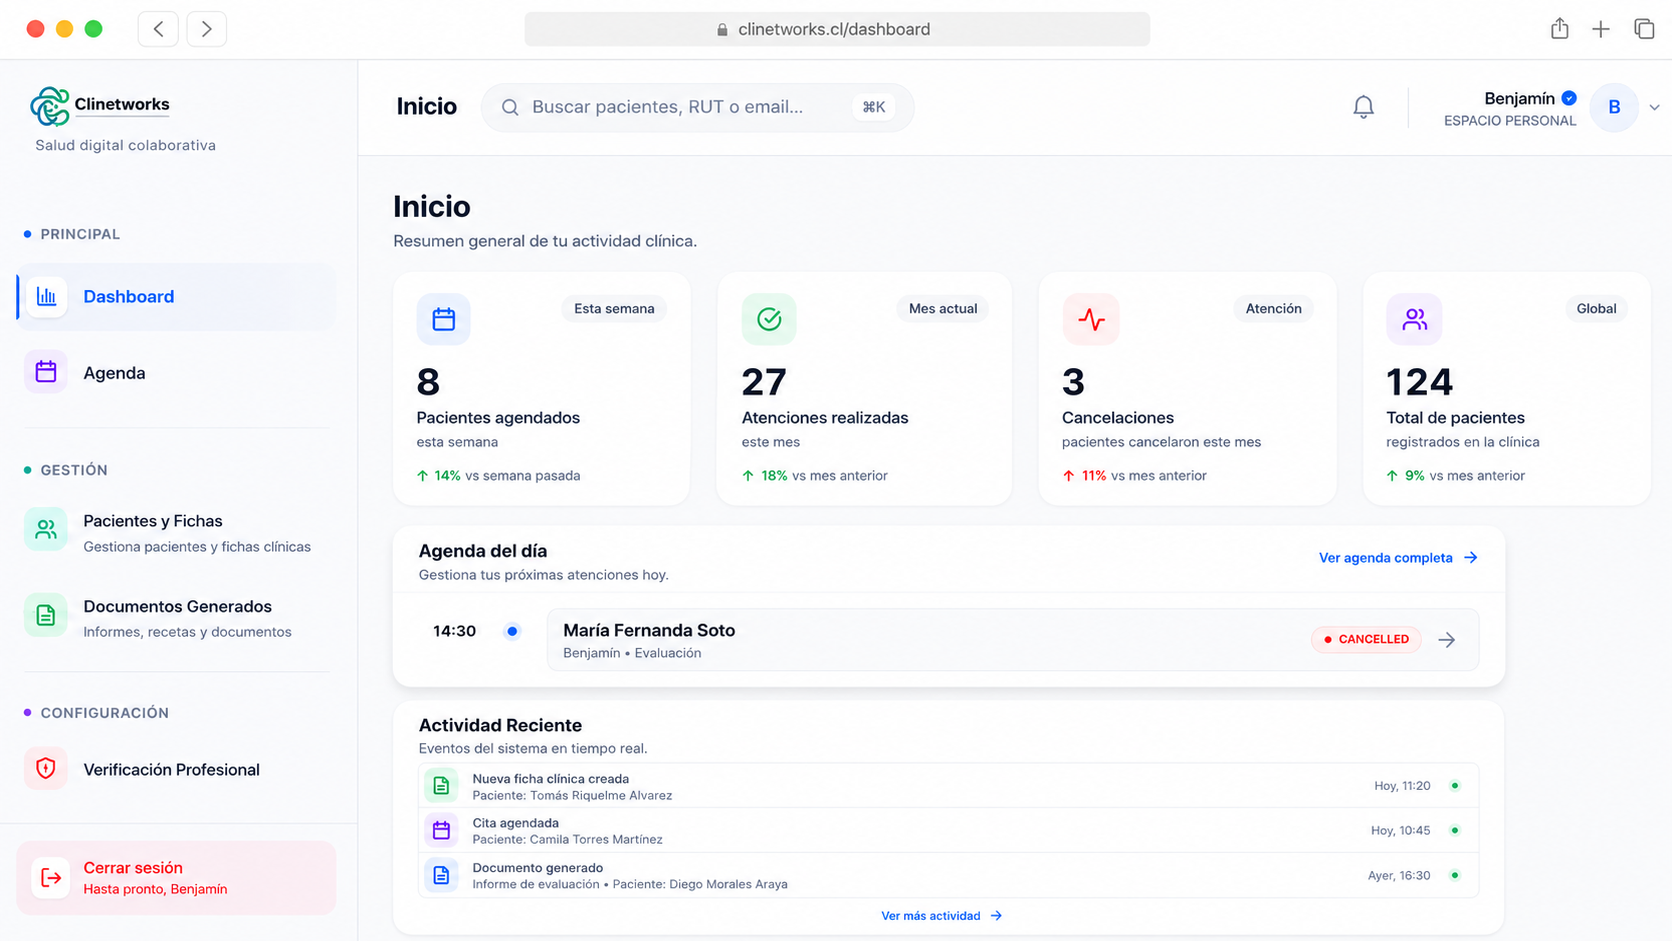Click Ver más actividad link

[941, 916]
